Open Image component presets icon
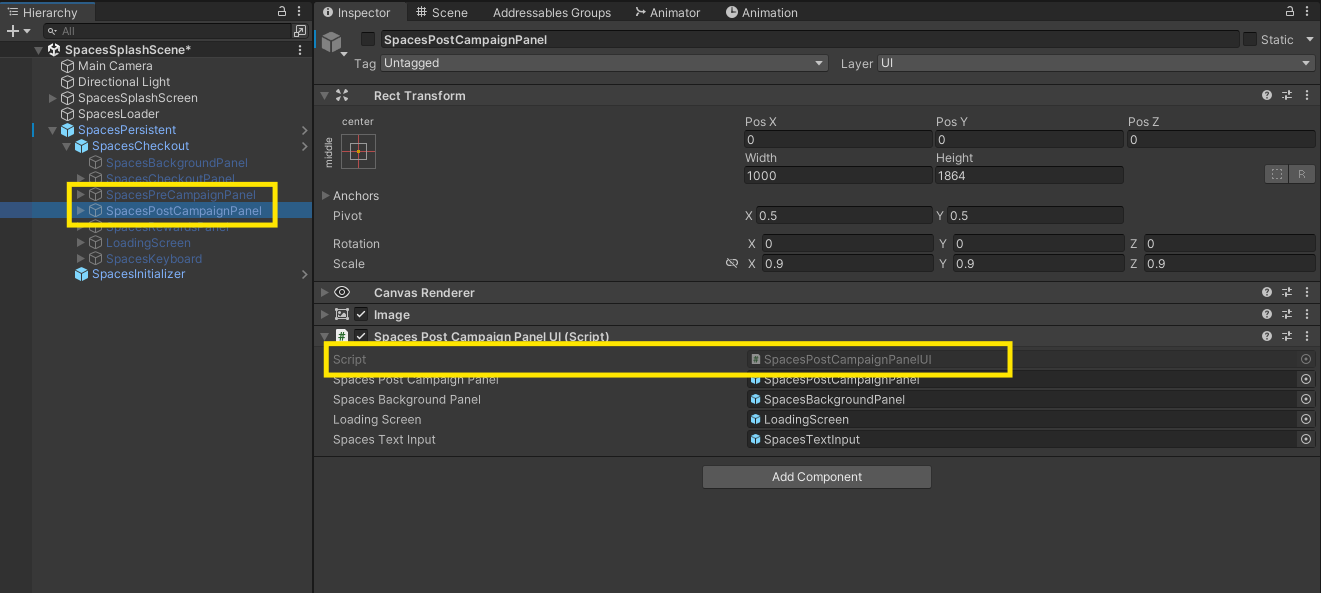 click(x=1287, y=315)
